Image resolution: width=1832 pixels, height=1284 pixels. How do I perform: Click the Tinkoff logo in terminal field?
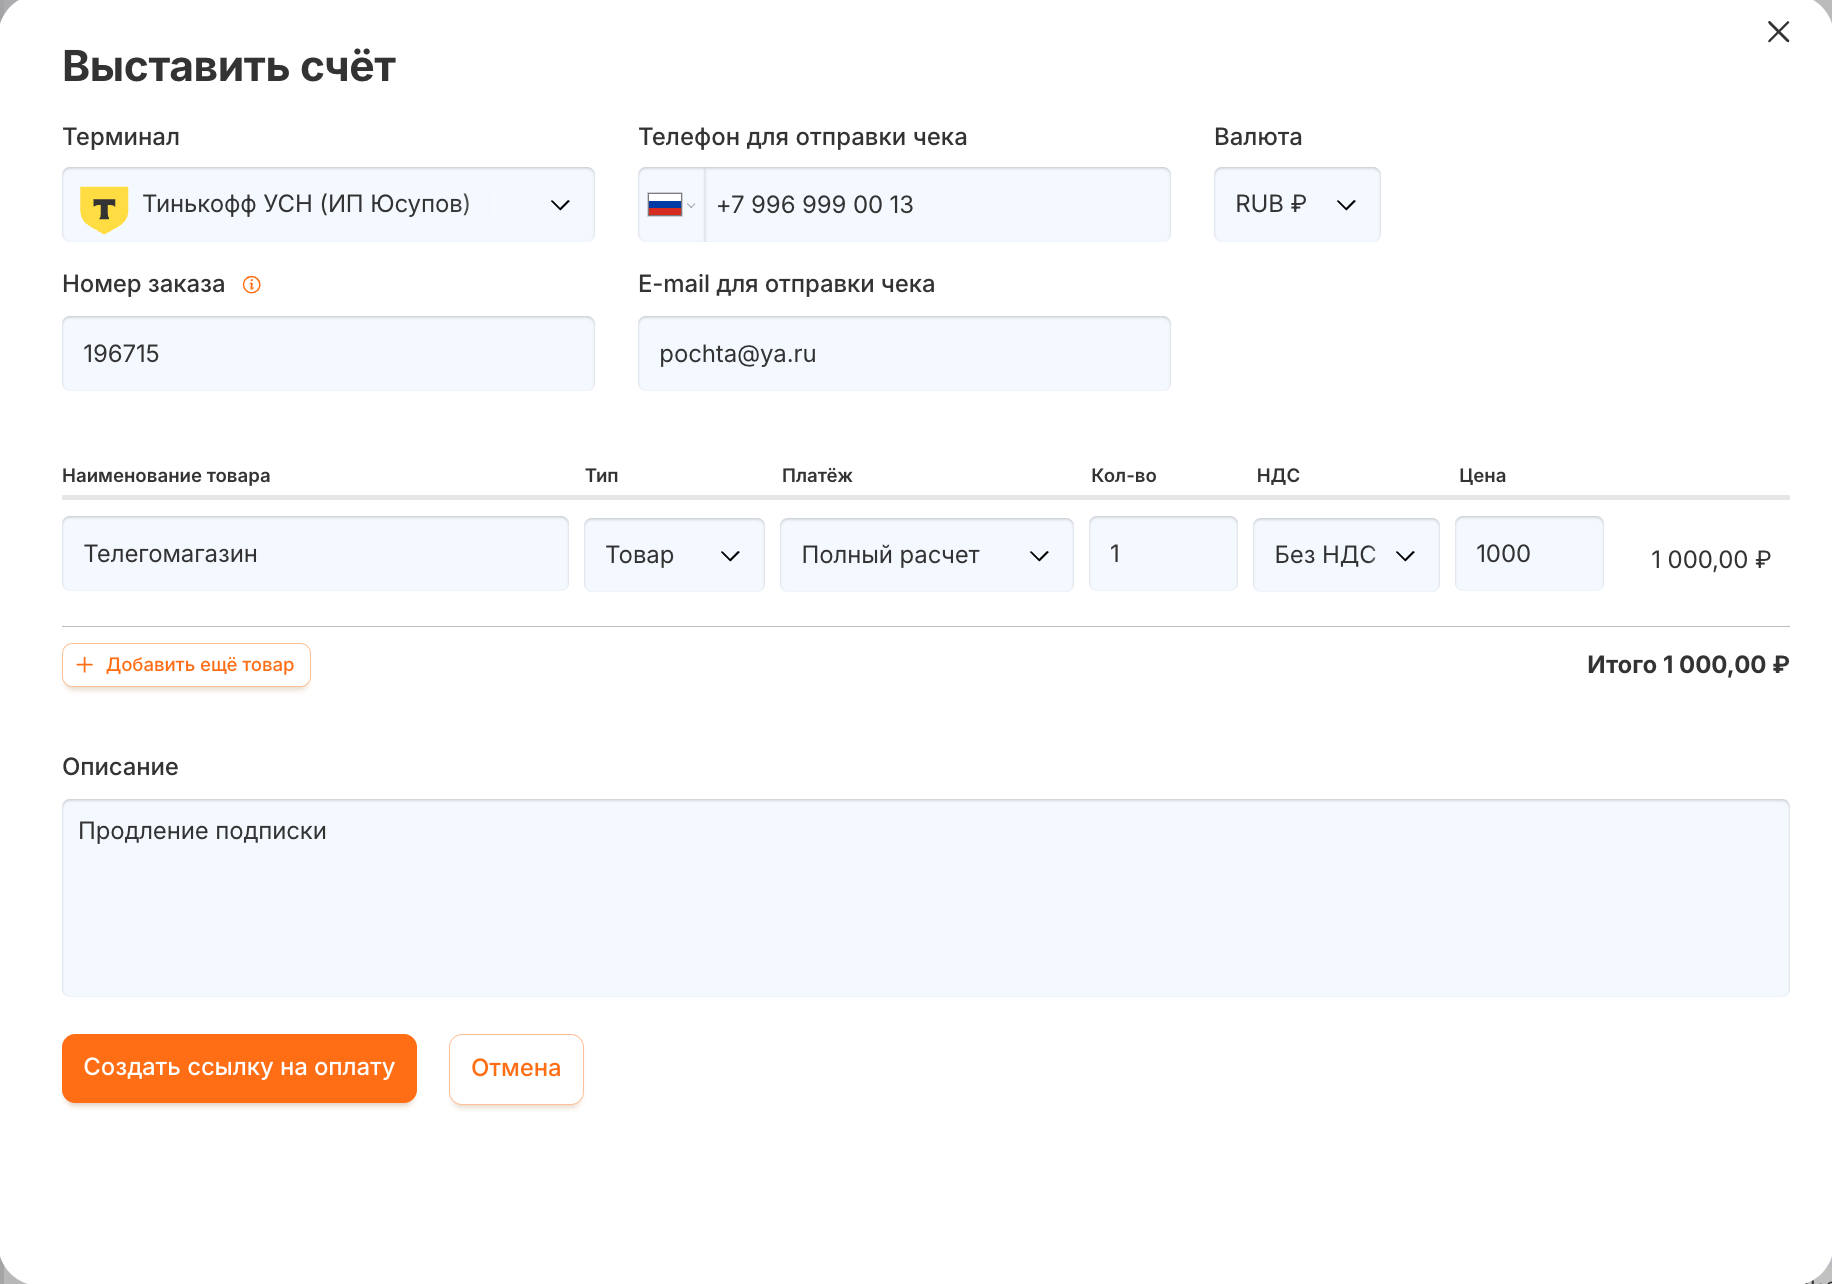click(104, 208)
